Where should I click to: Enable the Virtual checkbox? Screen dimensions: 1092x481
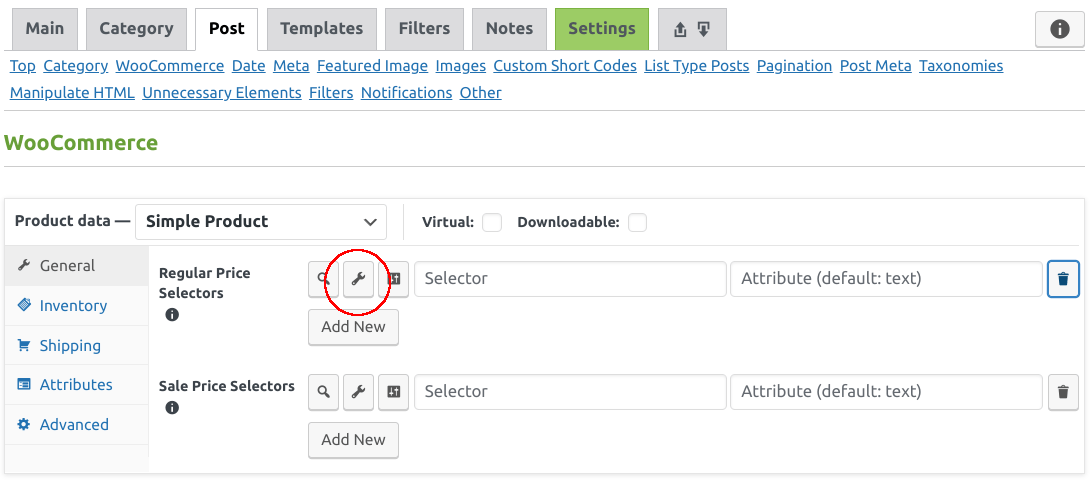click(x=492, y=222)
